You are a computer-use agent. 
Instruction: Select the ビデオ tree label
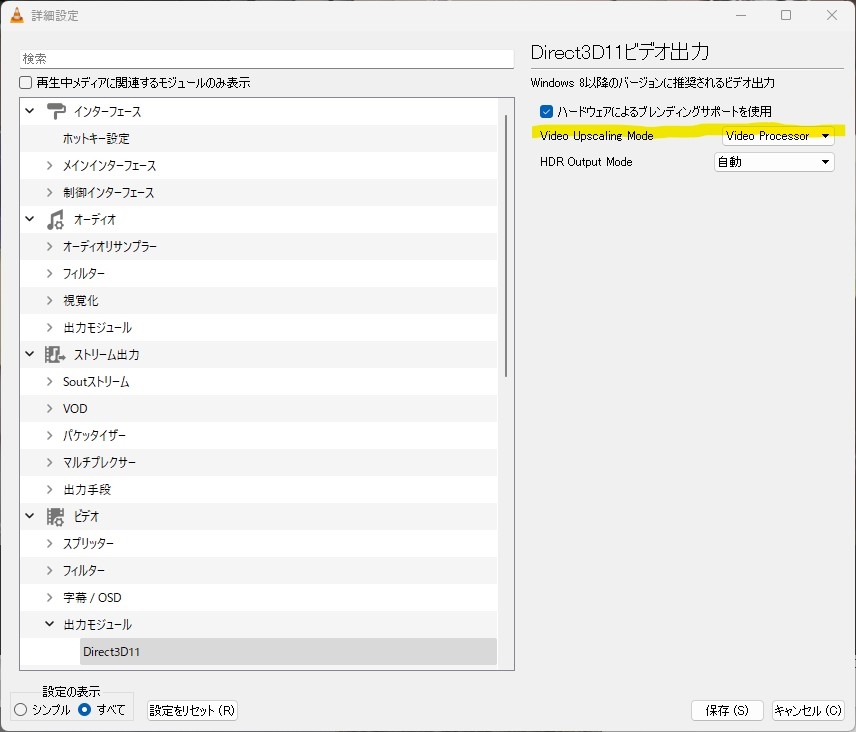86,516
